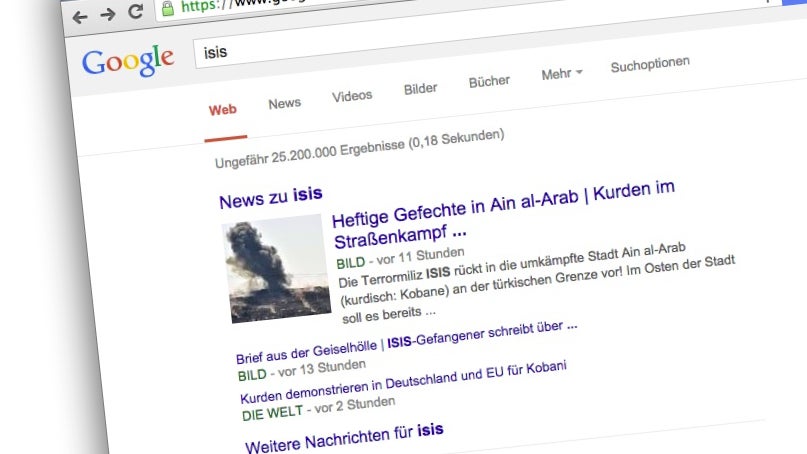807x454 pixels.
Task: Click the Google logo
Action: point(128,61)
